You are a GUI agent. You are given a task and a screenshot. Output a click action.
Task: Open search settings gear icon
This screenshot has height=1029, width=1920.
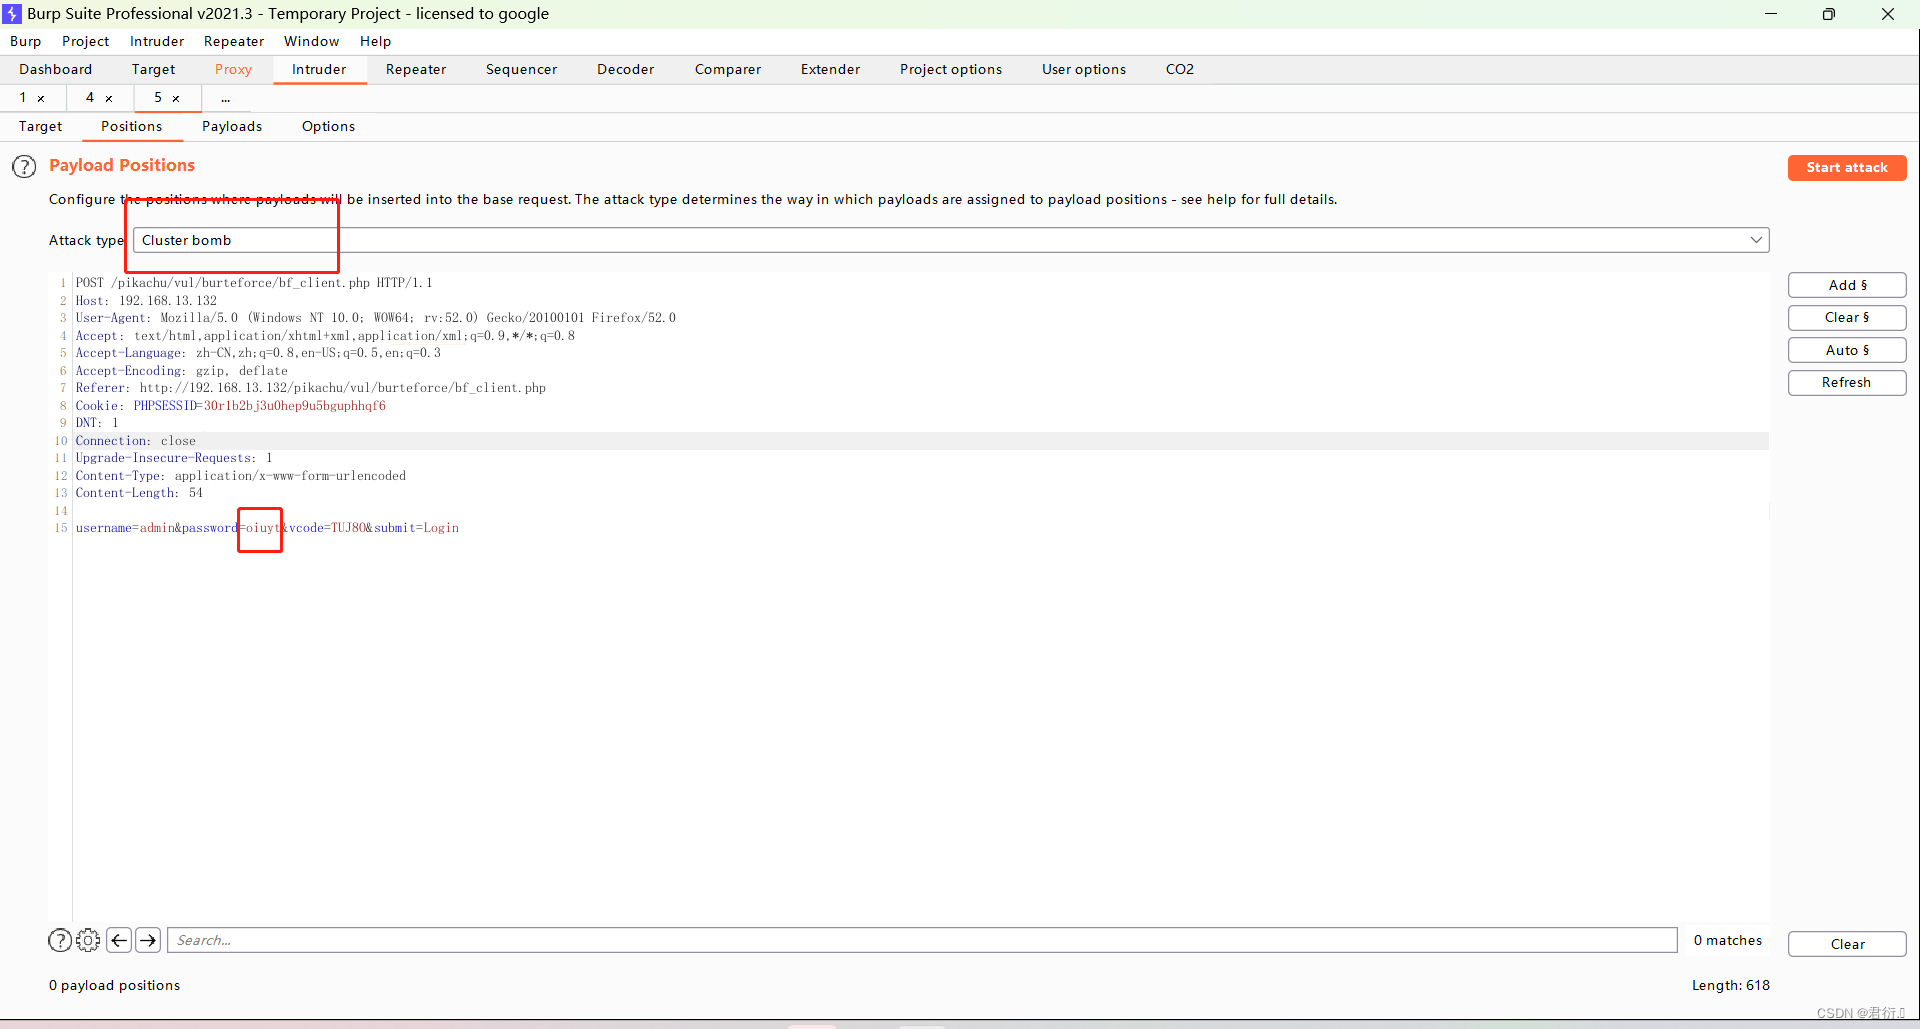coord(88,940)
